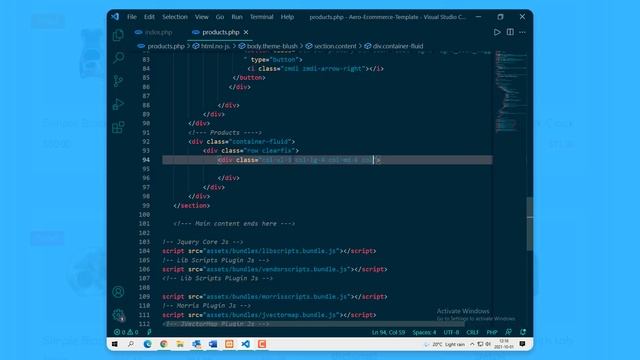Open the Source Control view
The width and height of the screenshot is (640, 360).
(x=118, y=81)
